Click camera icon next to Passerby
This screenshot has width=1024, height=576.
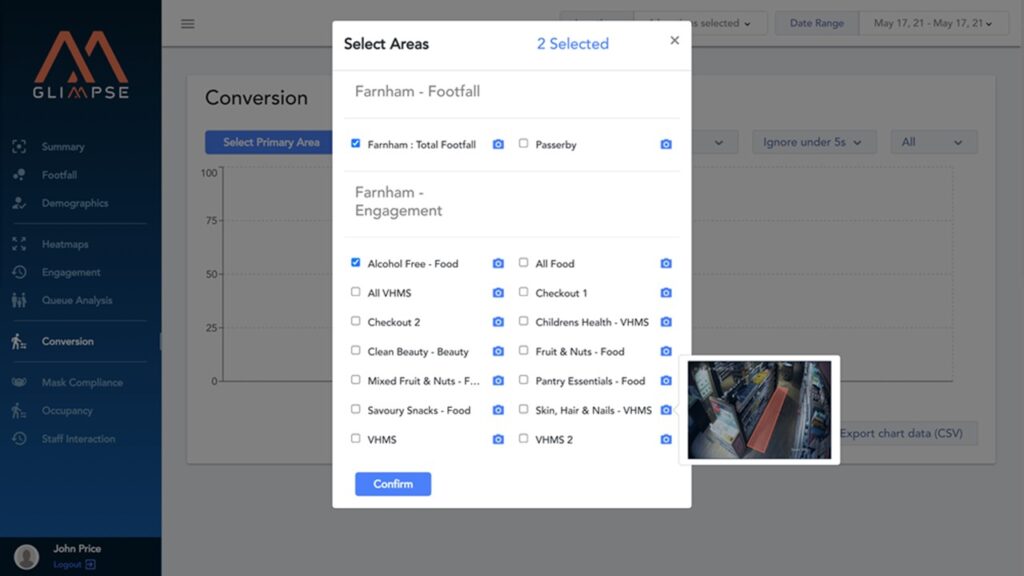[x=666, y=145]
